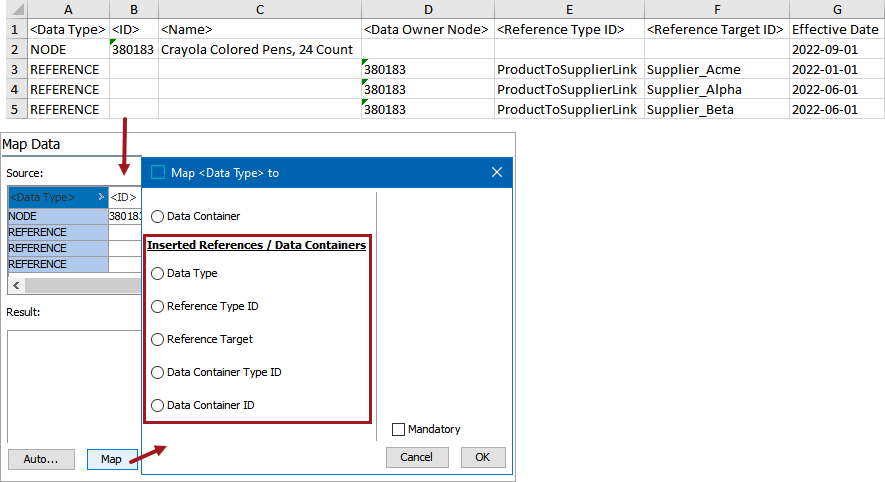Click ProductToSupplierLink cell in the Supplier_Acme row
Image resolution: width=885 pixels, height=482 pixels.
click(569, 69)
